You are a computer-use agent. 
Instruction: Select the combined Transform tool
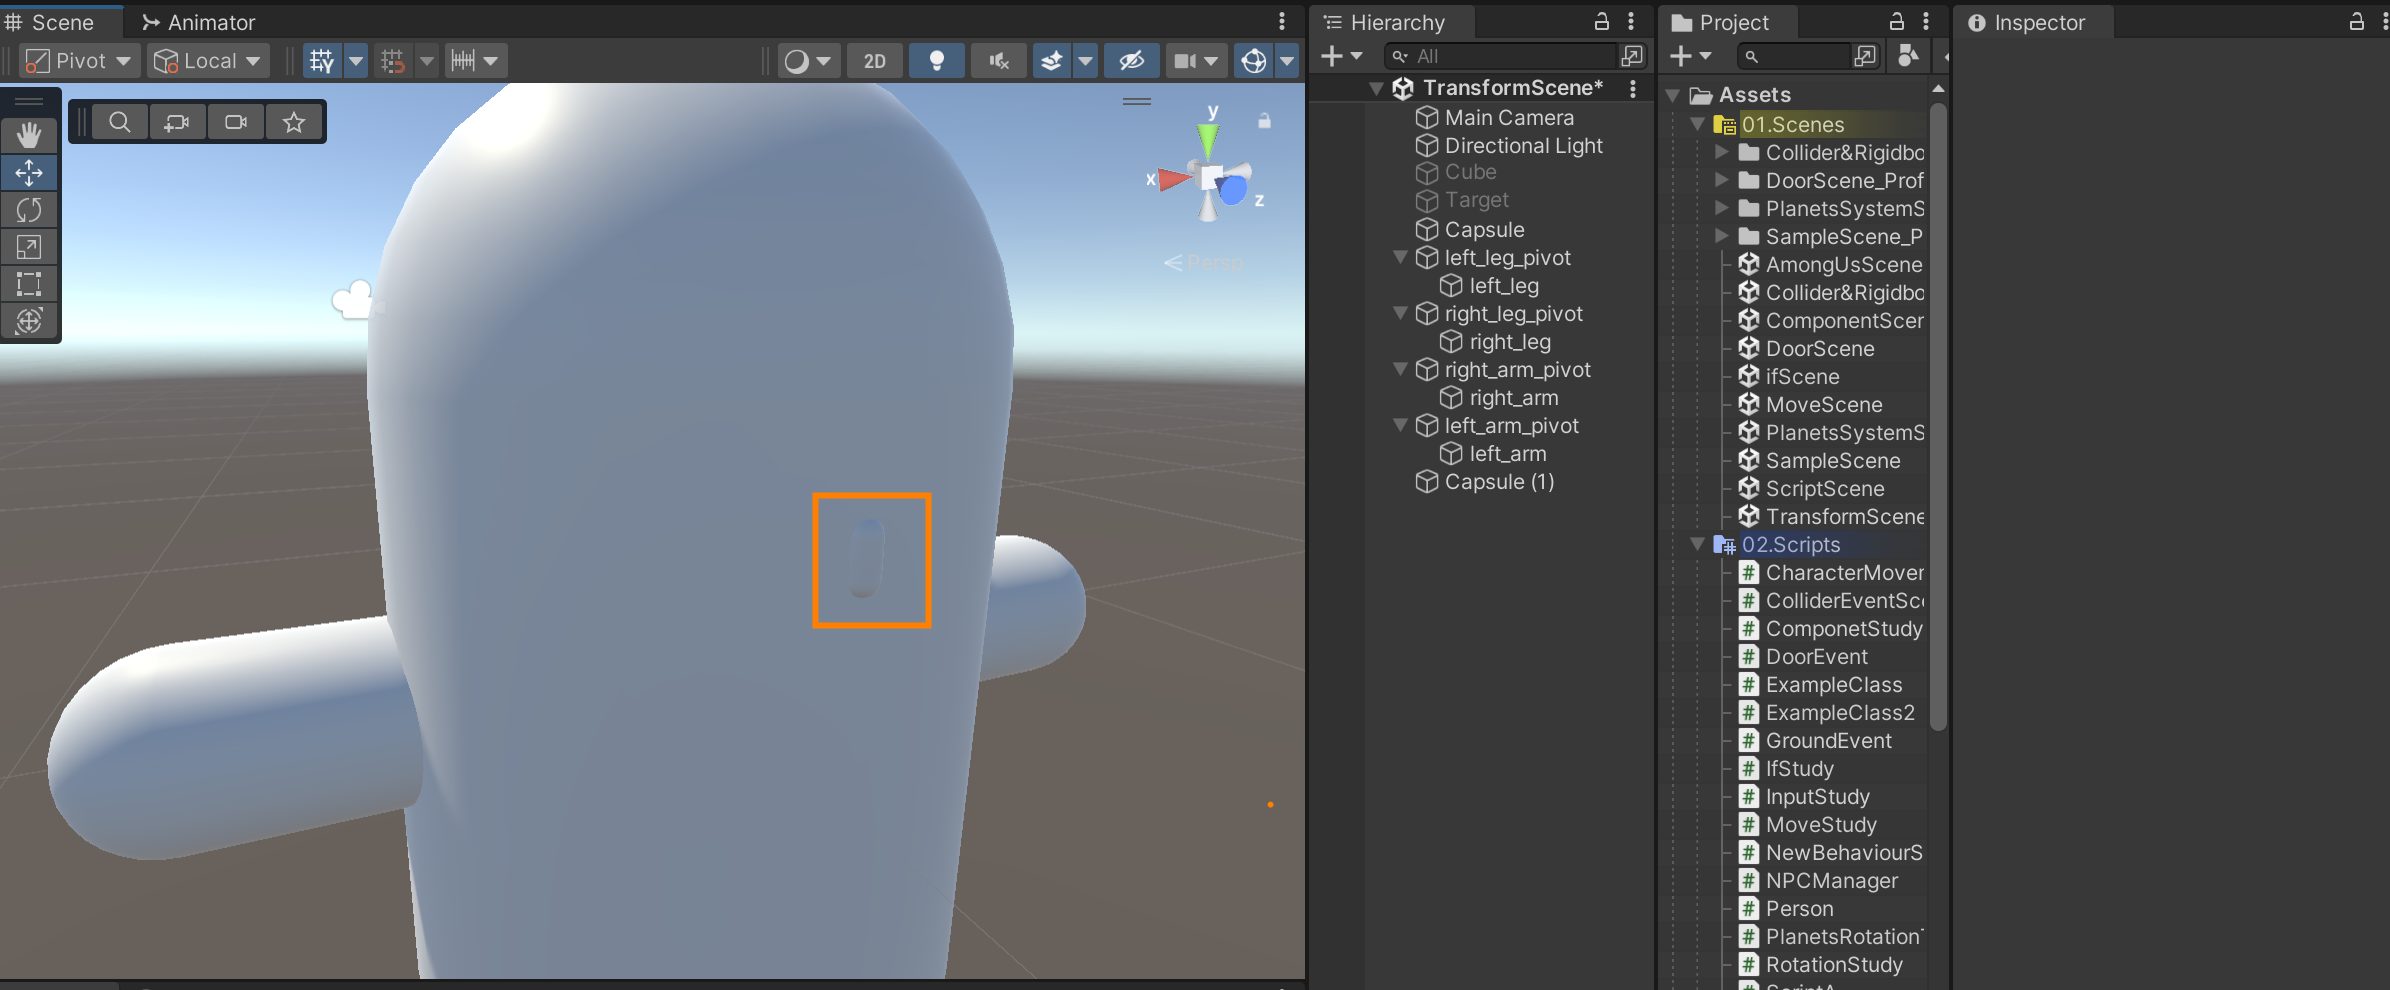click(x=29, y=321)
